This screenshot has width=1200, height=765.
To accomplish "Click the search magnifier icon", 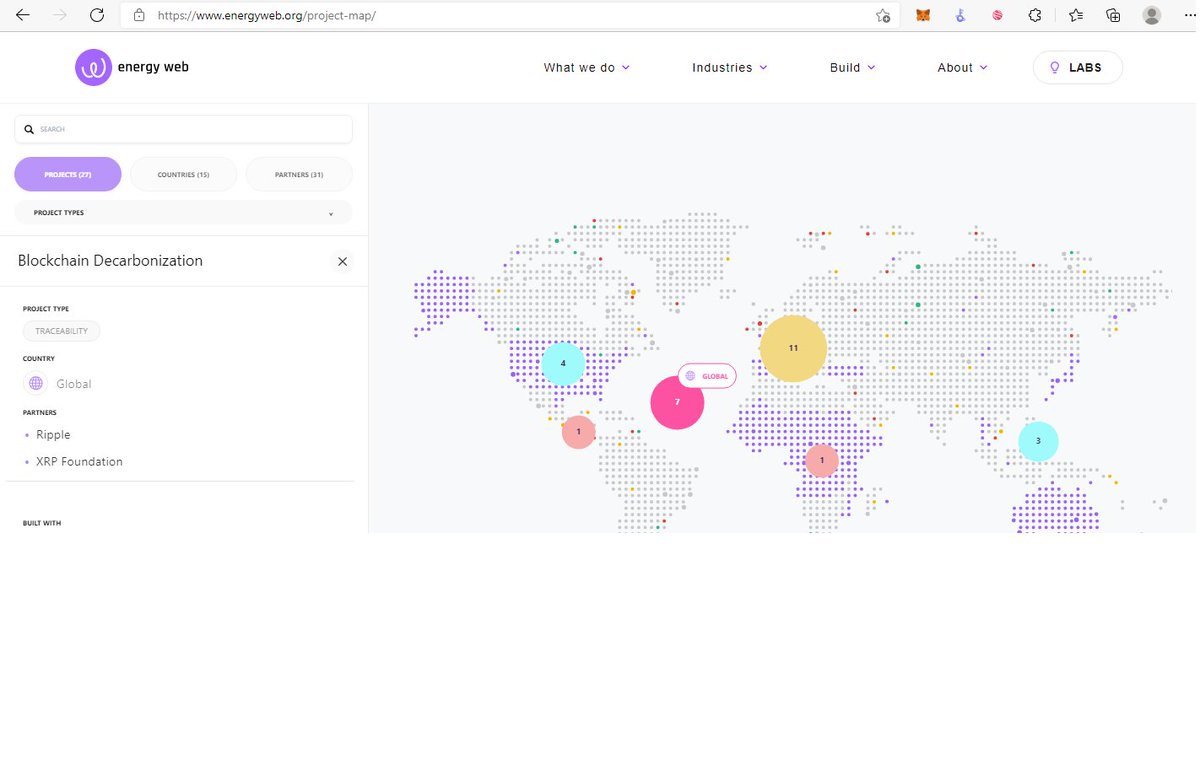I will [29, 129].
